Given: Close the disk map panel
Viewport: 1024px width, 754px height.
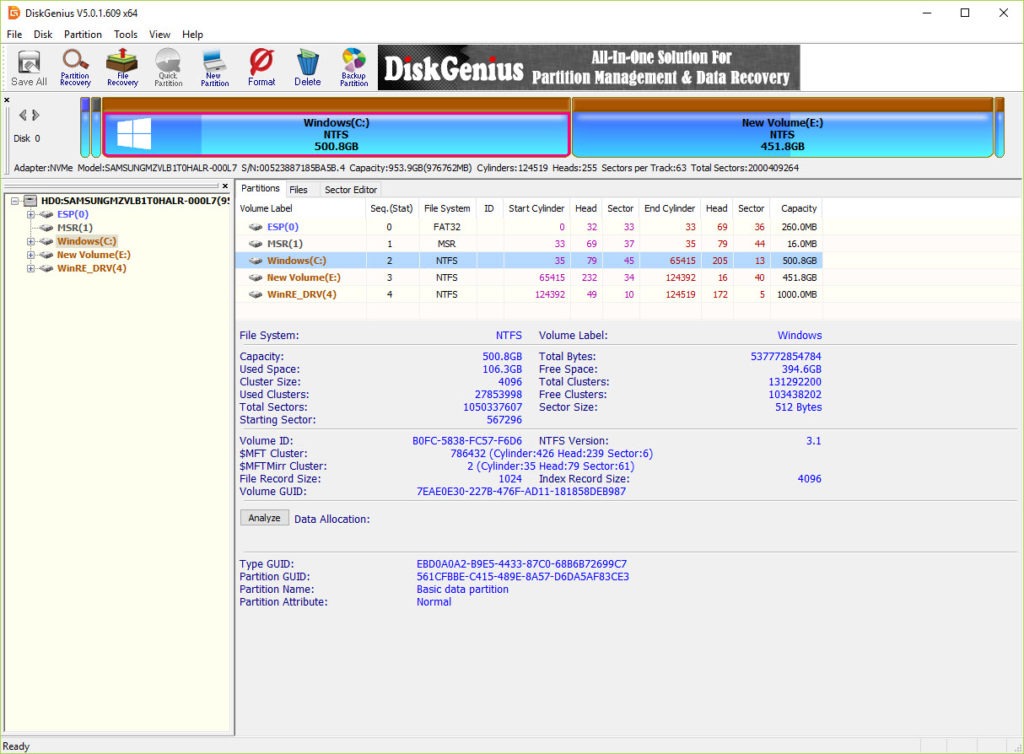Looking at the screenshot, I should pos(7,100).
